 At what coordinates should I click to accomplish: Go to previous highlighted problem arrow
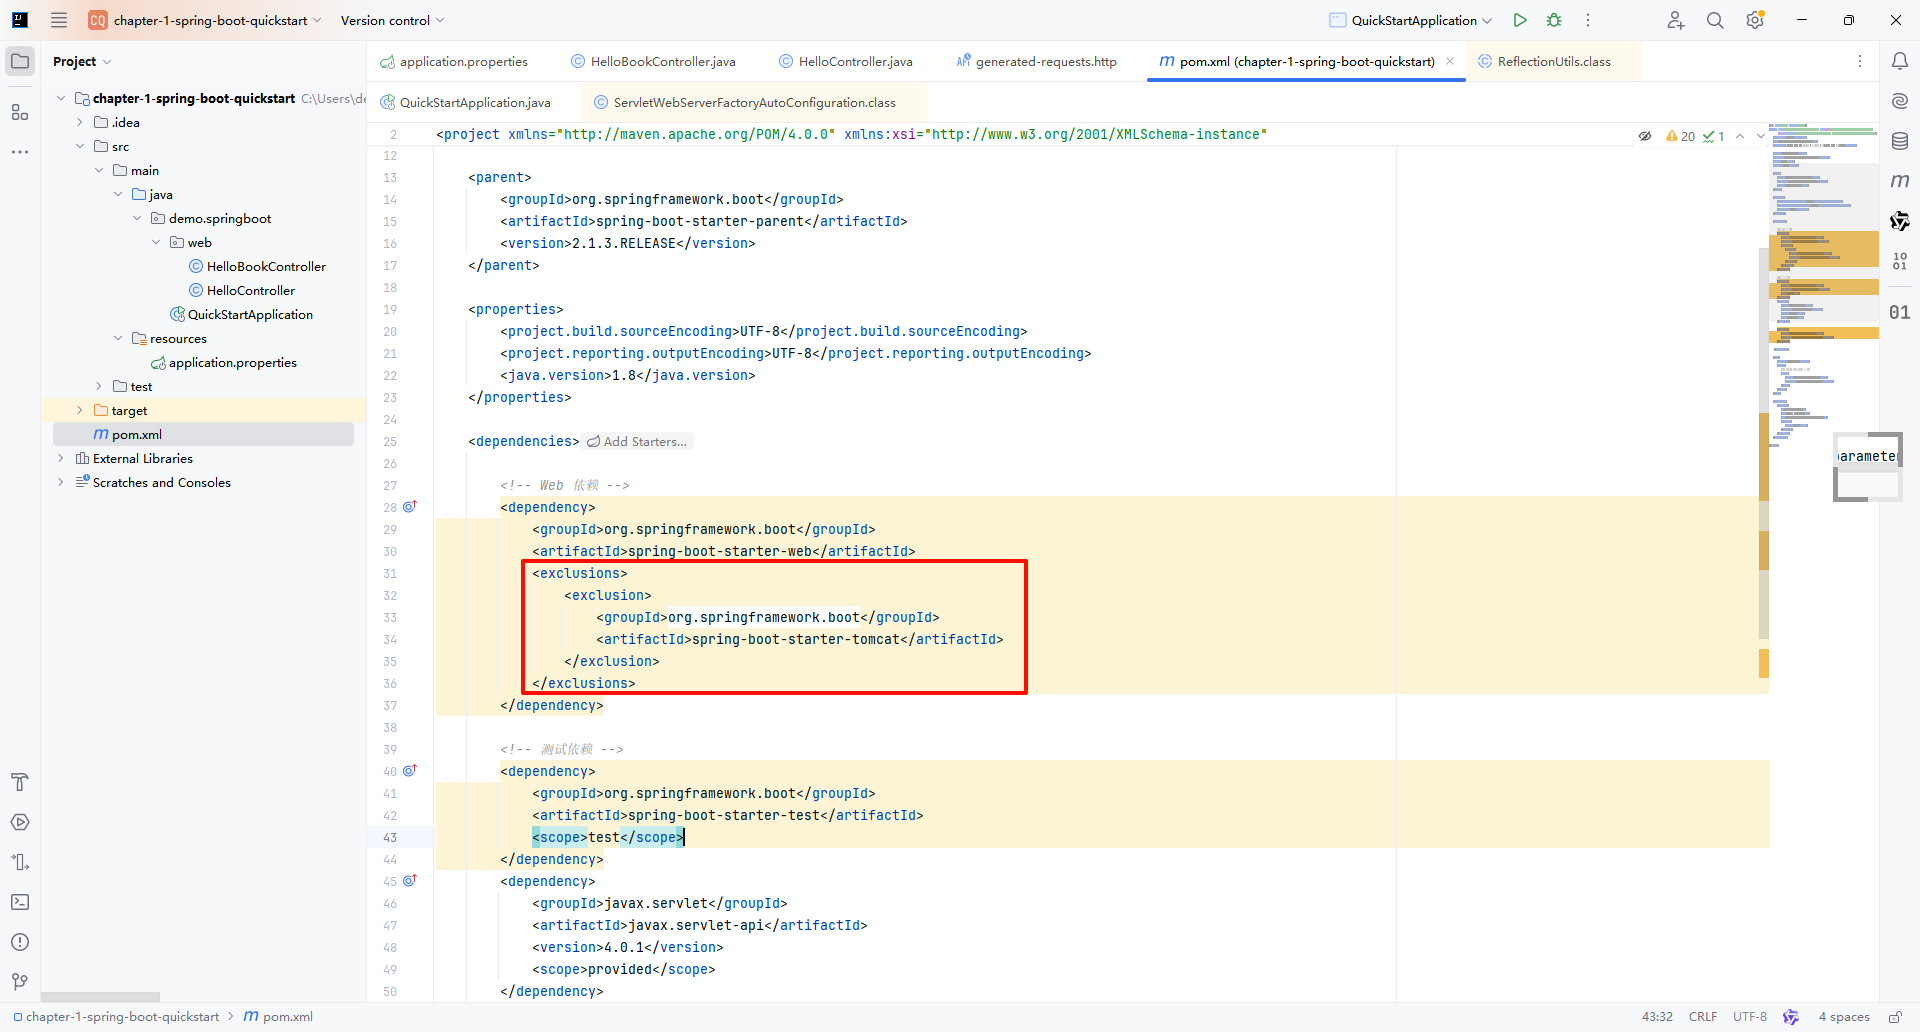[x=1740, y=136]
